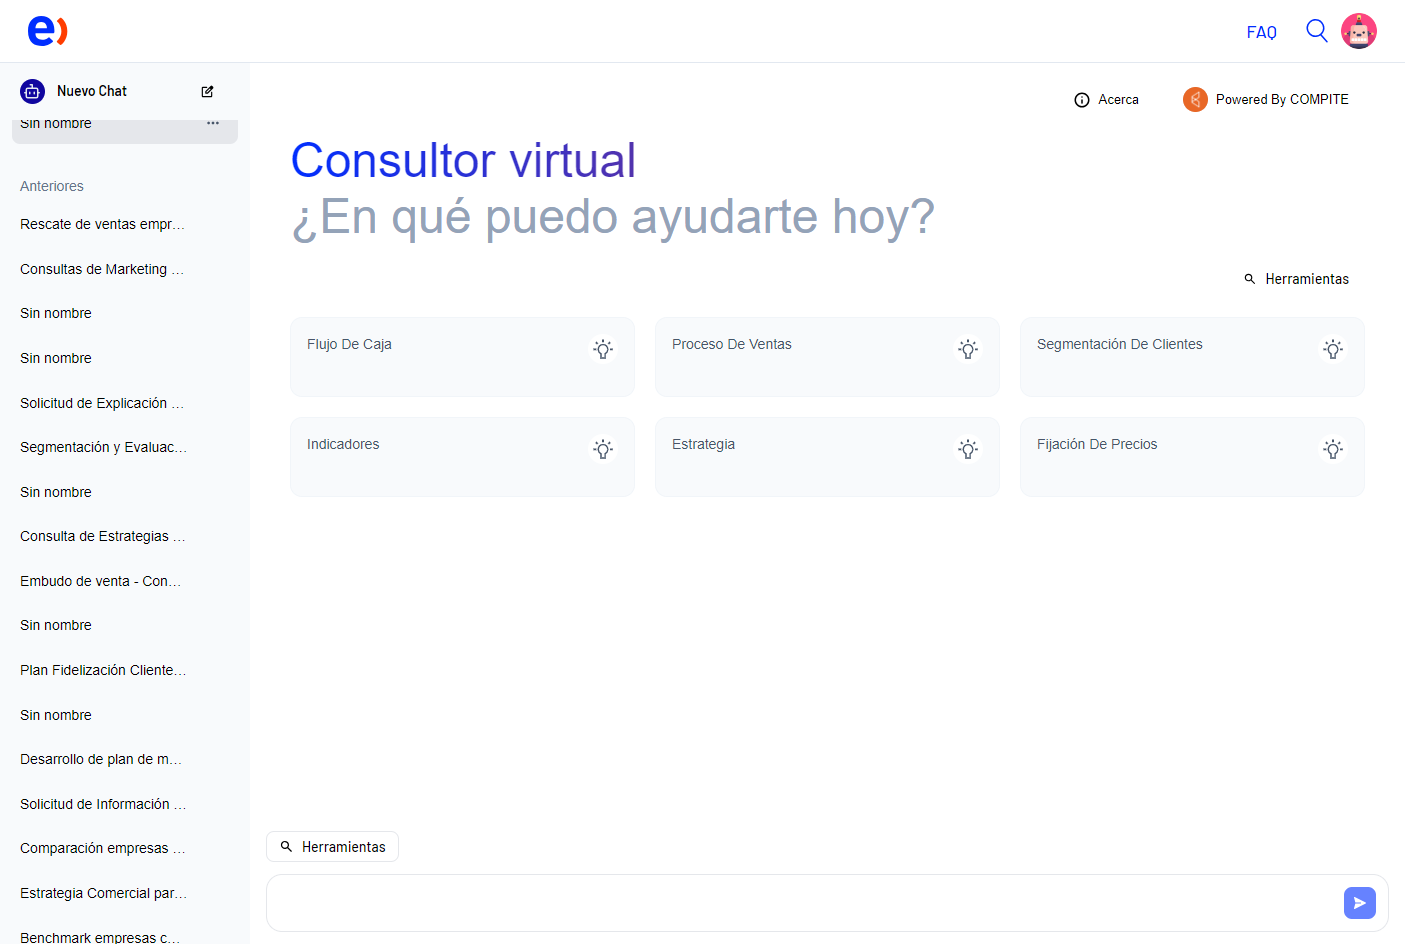The height and width of the screenshot is (944, 1405).
Task: Select the Rescate de ventas conversation
Action: [101, 224]
